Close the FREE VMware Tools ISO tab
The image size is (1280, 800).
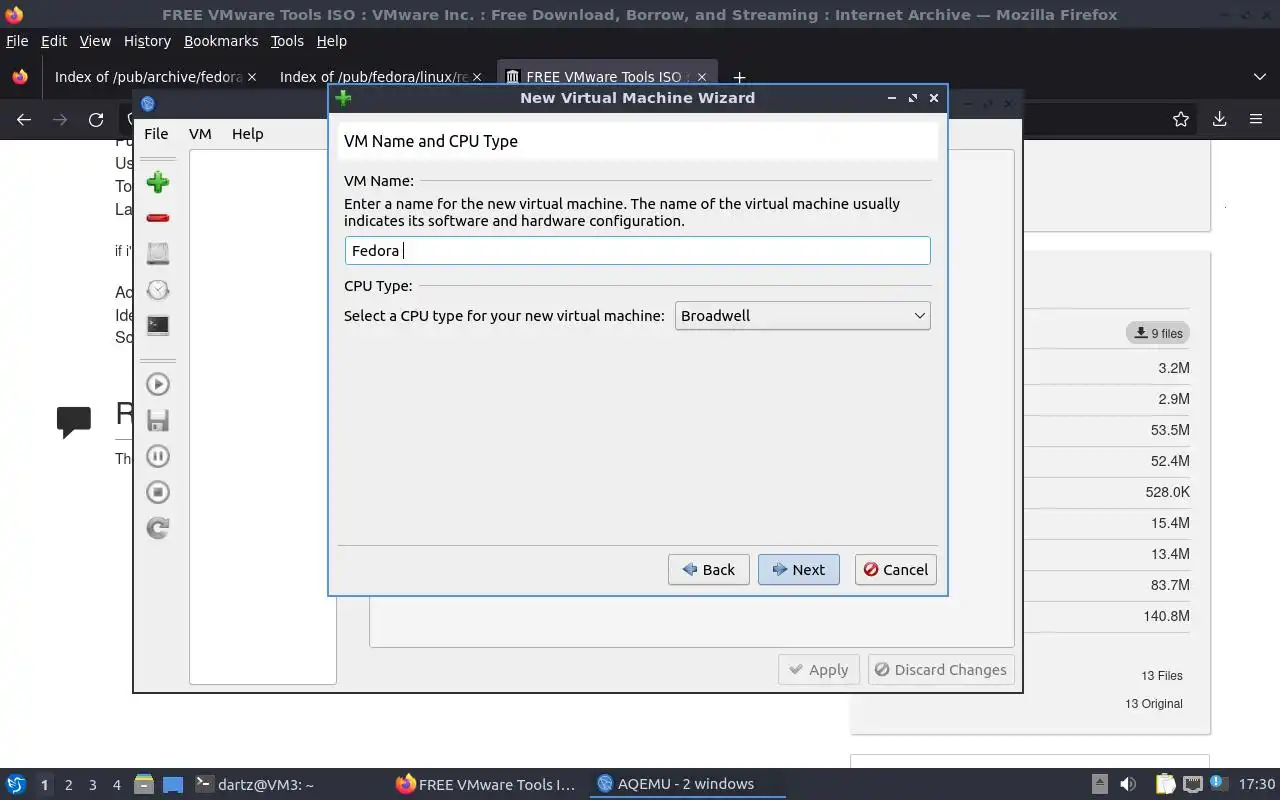point(702,77)
